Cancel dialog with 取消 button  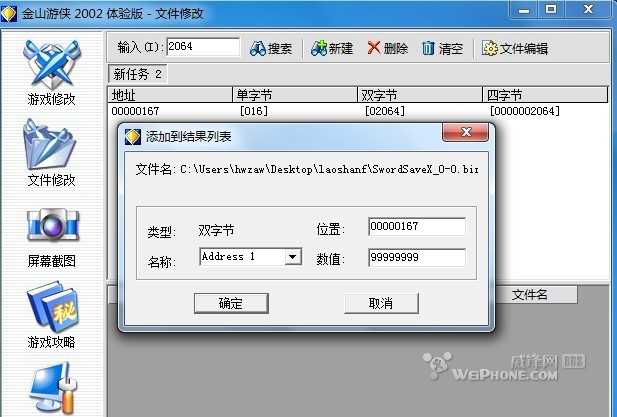pyautogui.click(x=381, y=303)
